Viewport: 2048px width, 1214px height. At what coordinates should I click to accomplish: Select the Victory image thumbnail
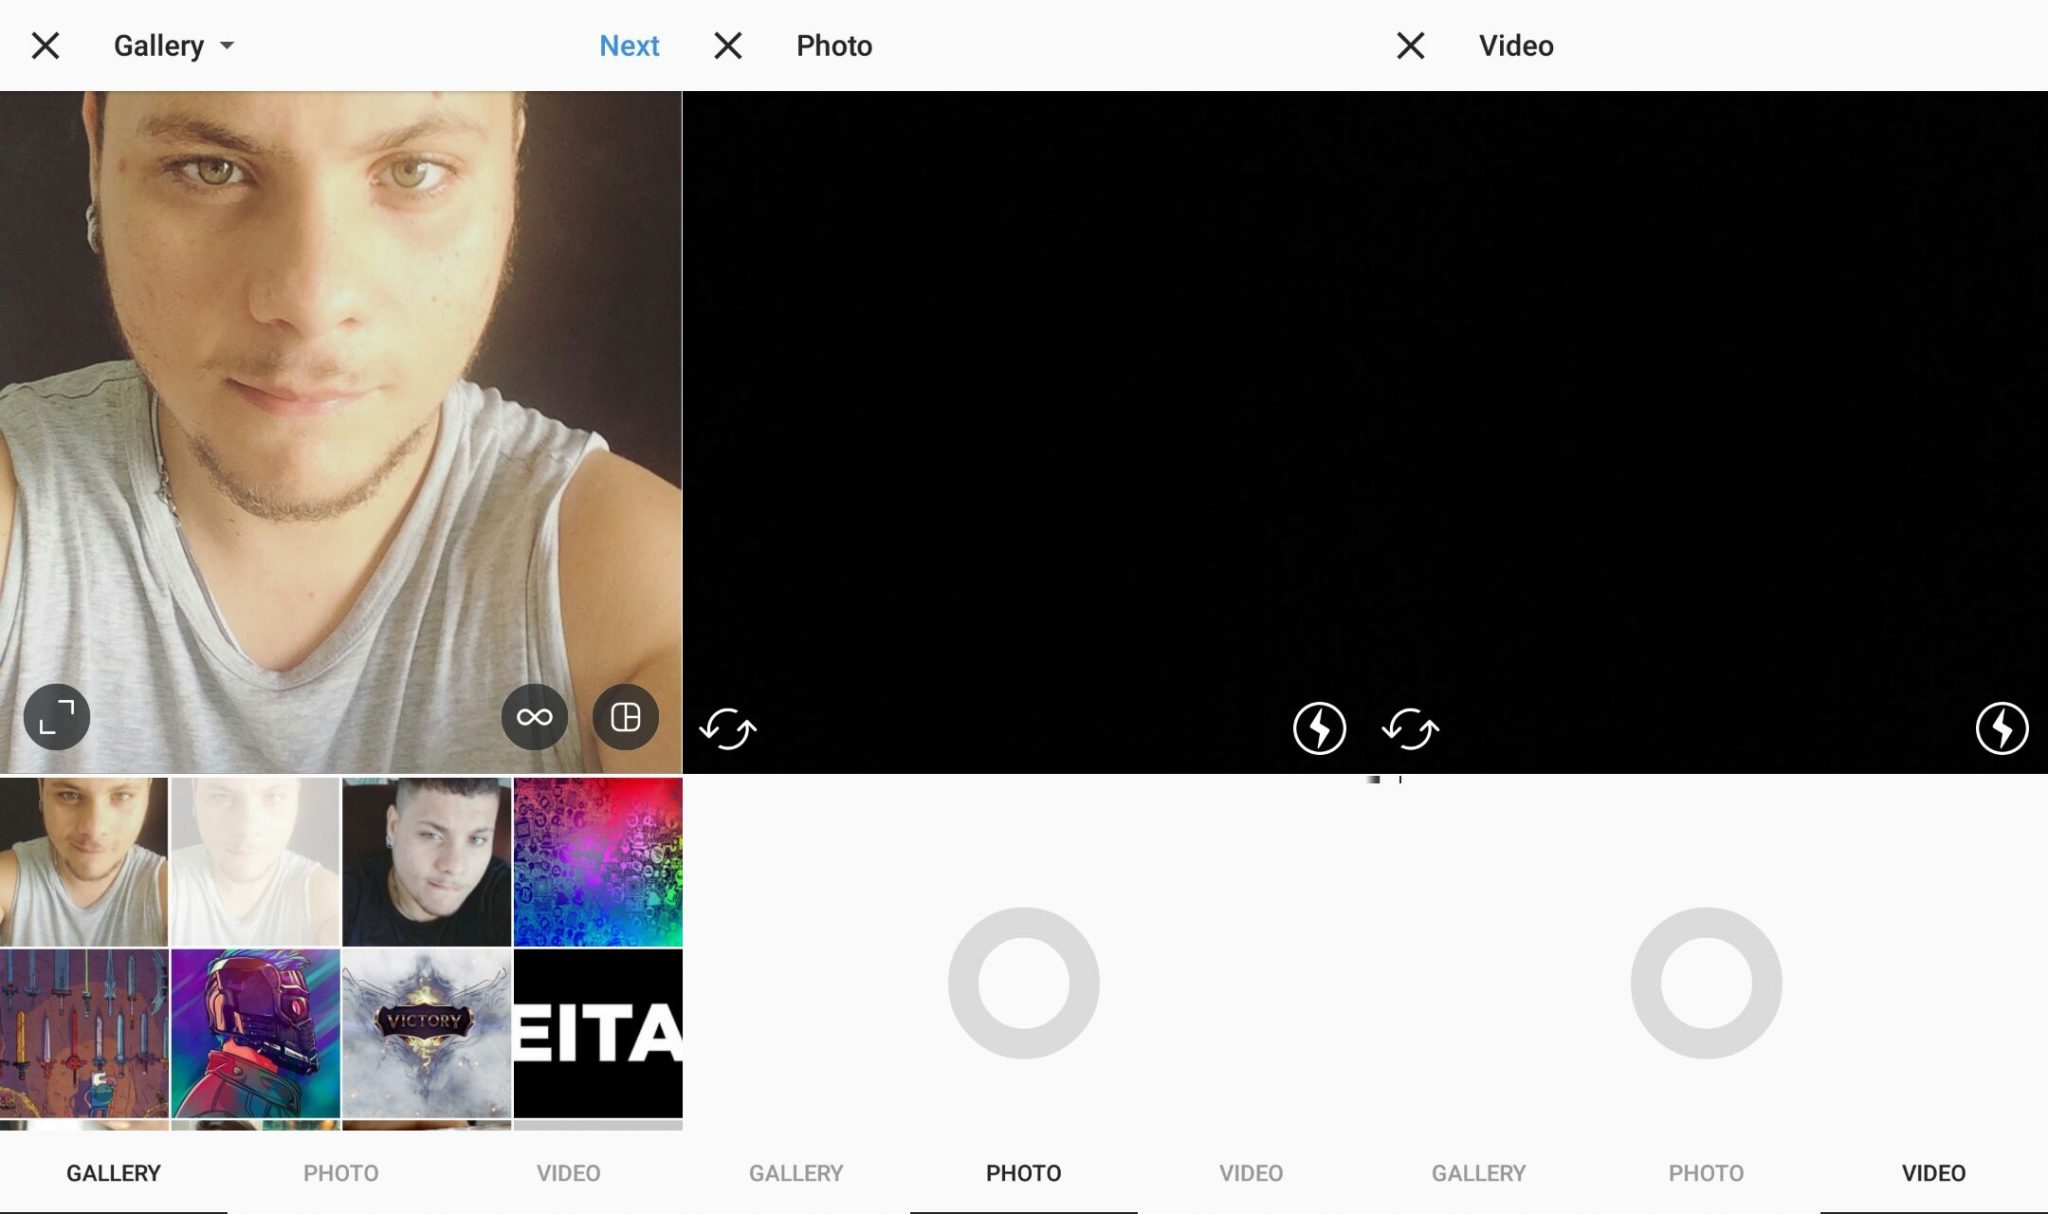[427, 1033]
